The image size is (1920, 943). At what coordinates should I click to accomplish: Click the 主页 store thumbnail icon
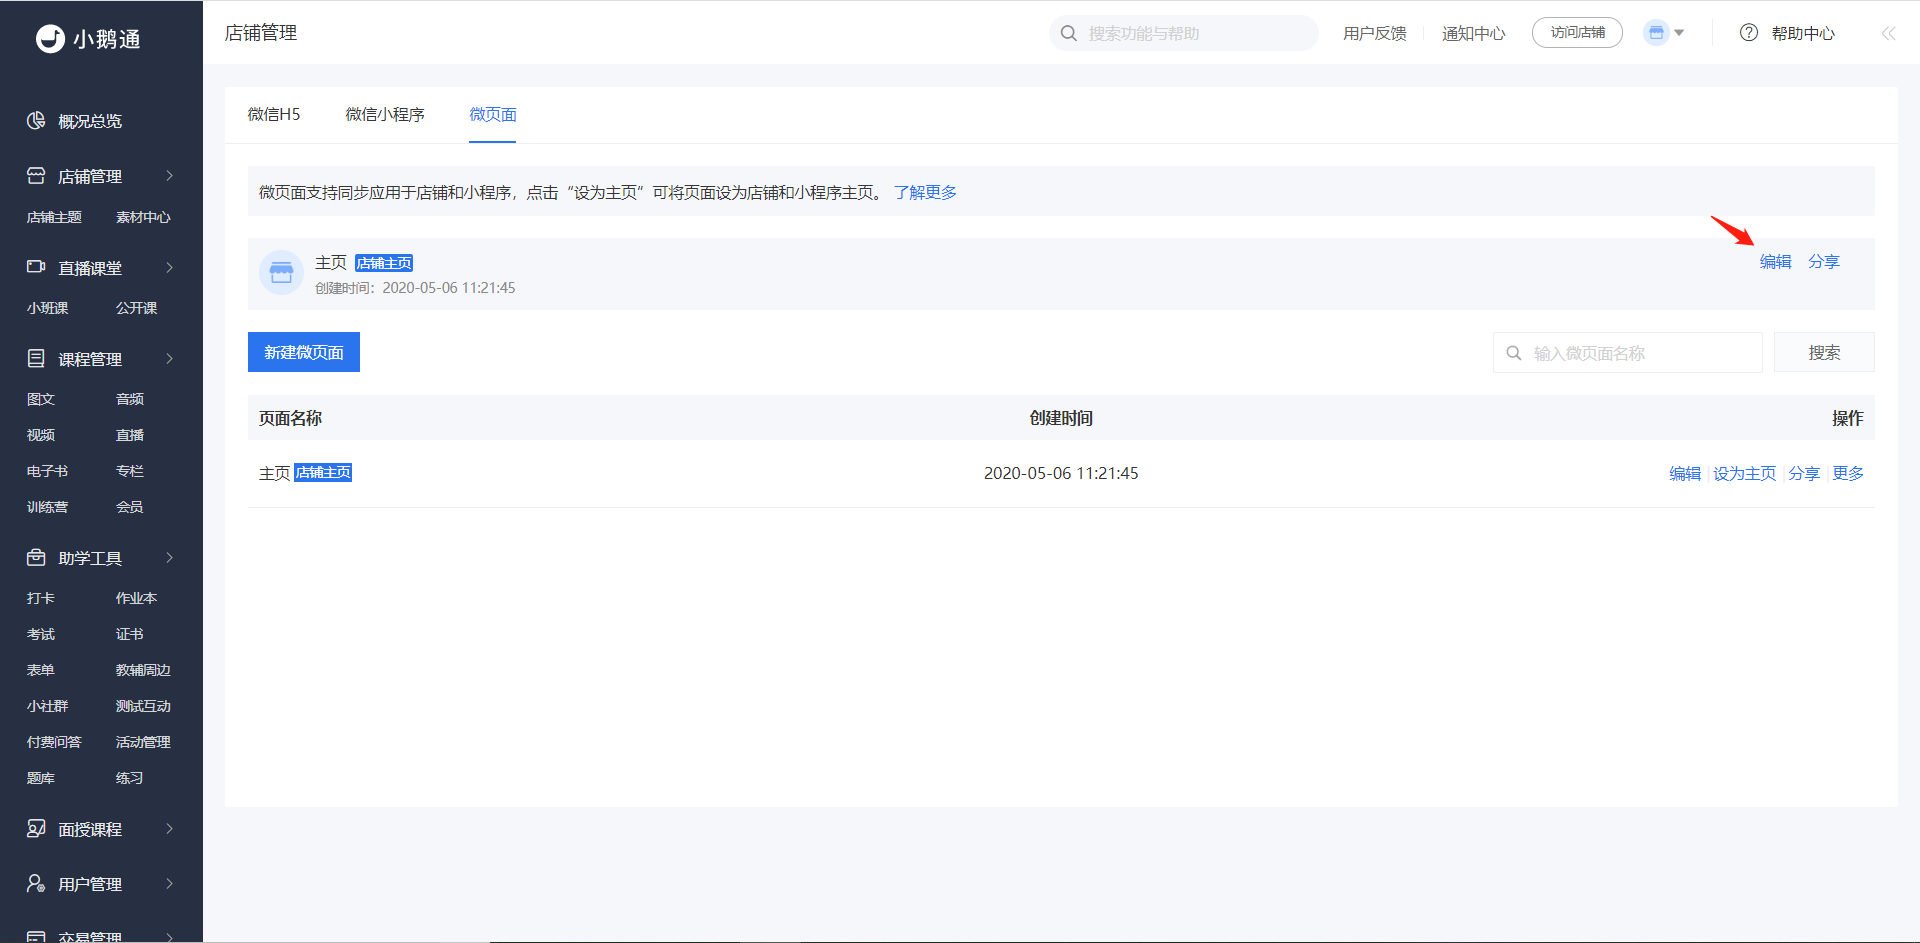pos(282,273)
